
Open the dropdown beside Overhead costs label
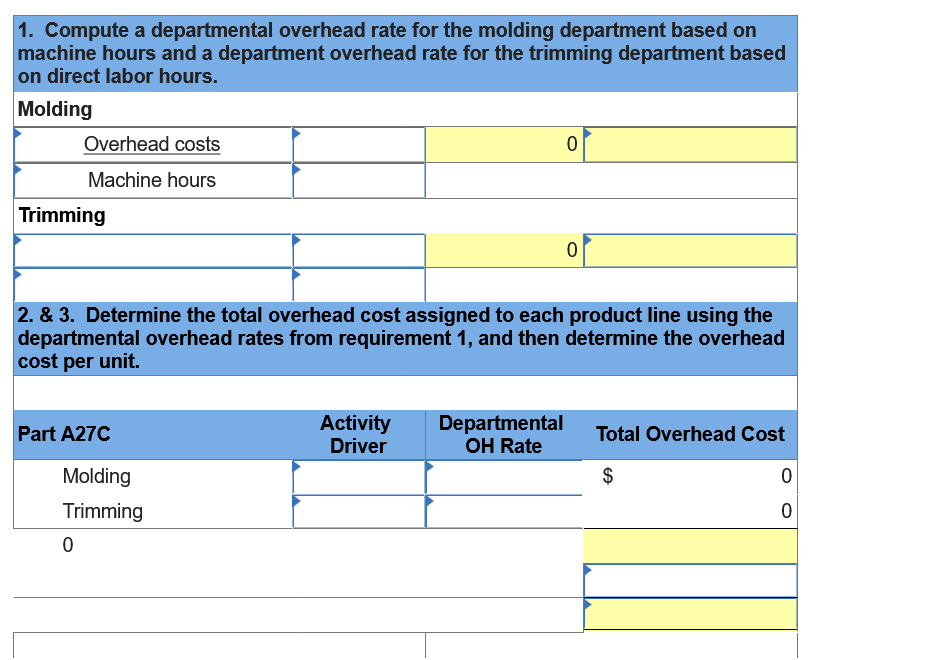pyautogui.click(x=296, y=133)
